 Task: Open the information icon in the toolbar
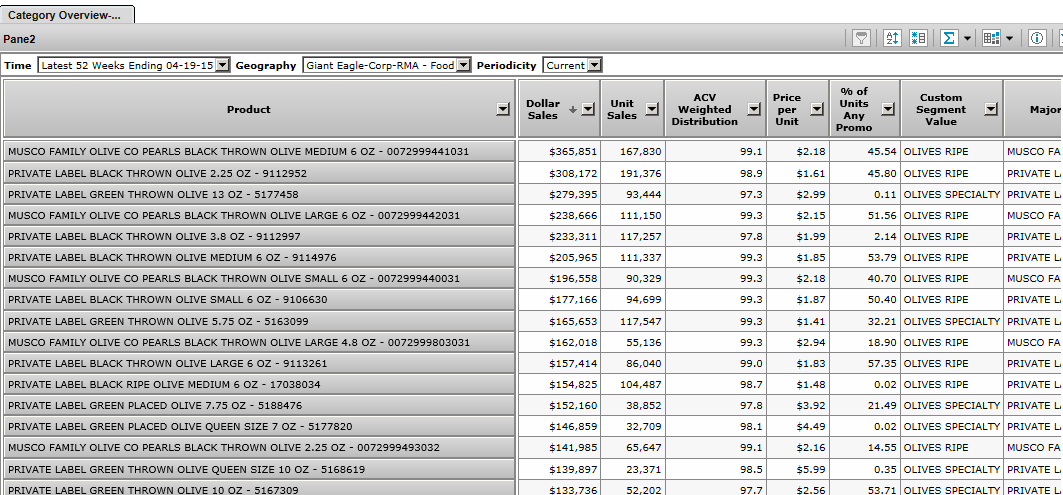(x=1037, y=38)
